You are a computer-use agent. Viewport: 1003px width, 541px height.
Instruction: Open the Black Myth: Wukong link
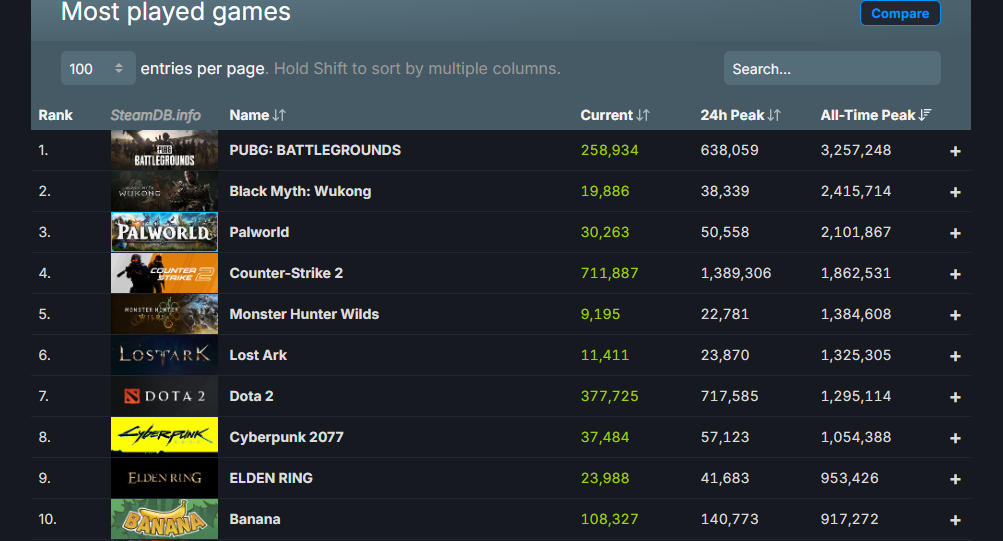tap(300, 191)
